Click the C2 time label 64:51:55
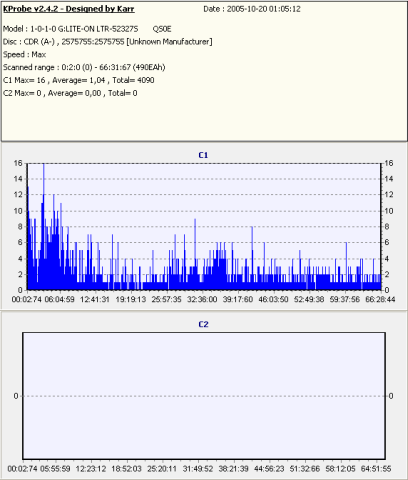The image size is (408, 480). 376,469
